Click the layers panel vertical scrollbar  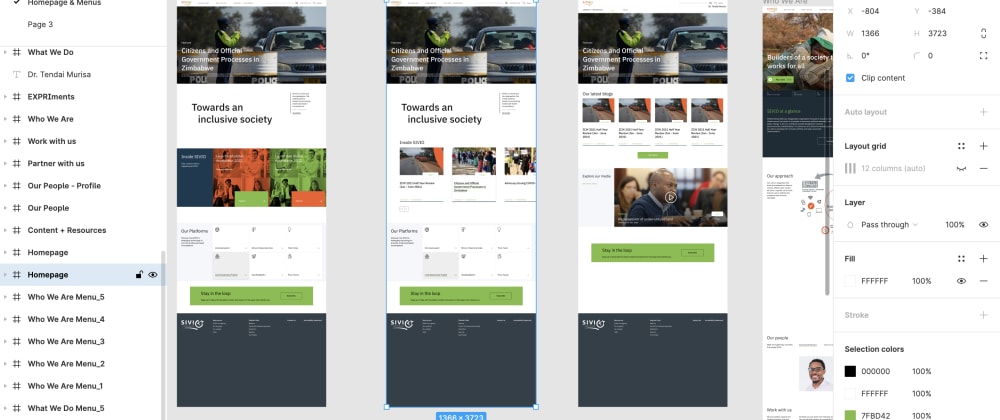pos(163,335)
